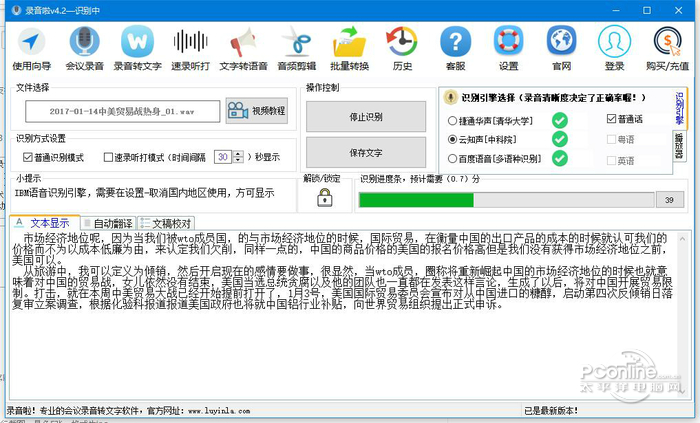Screen dimensions: 700x423
Task: Toggle the 粤语 language checkbox
Action: coord(611,139)
